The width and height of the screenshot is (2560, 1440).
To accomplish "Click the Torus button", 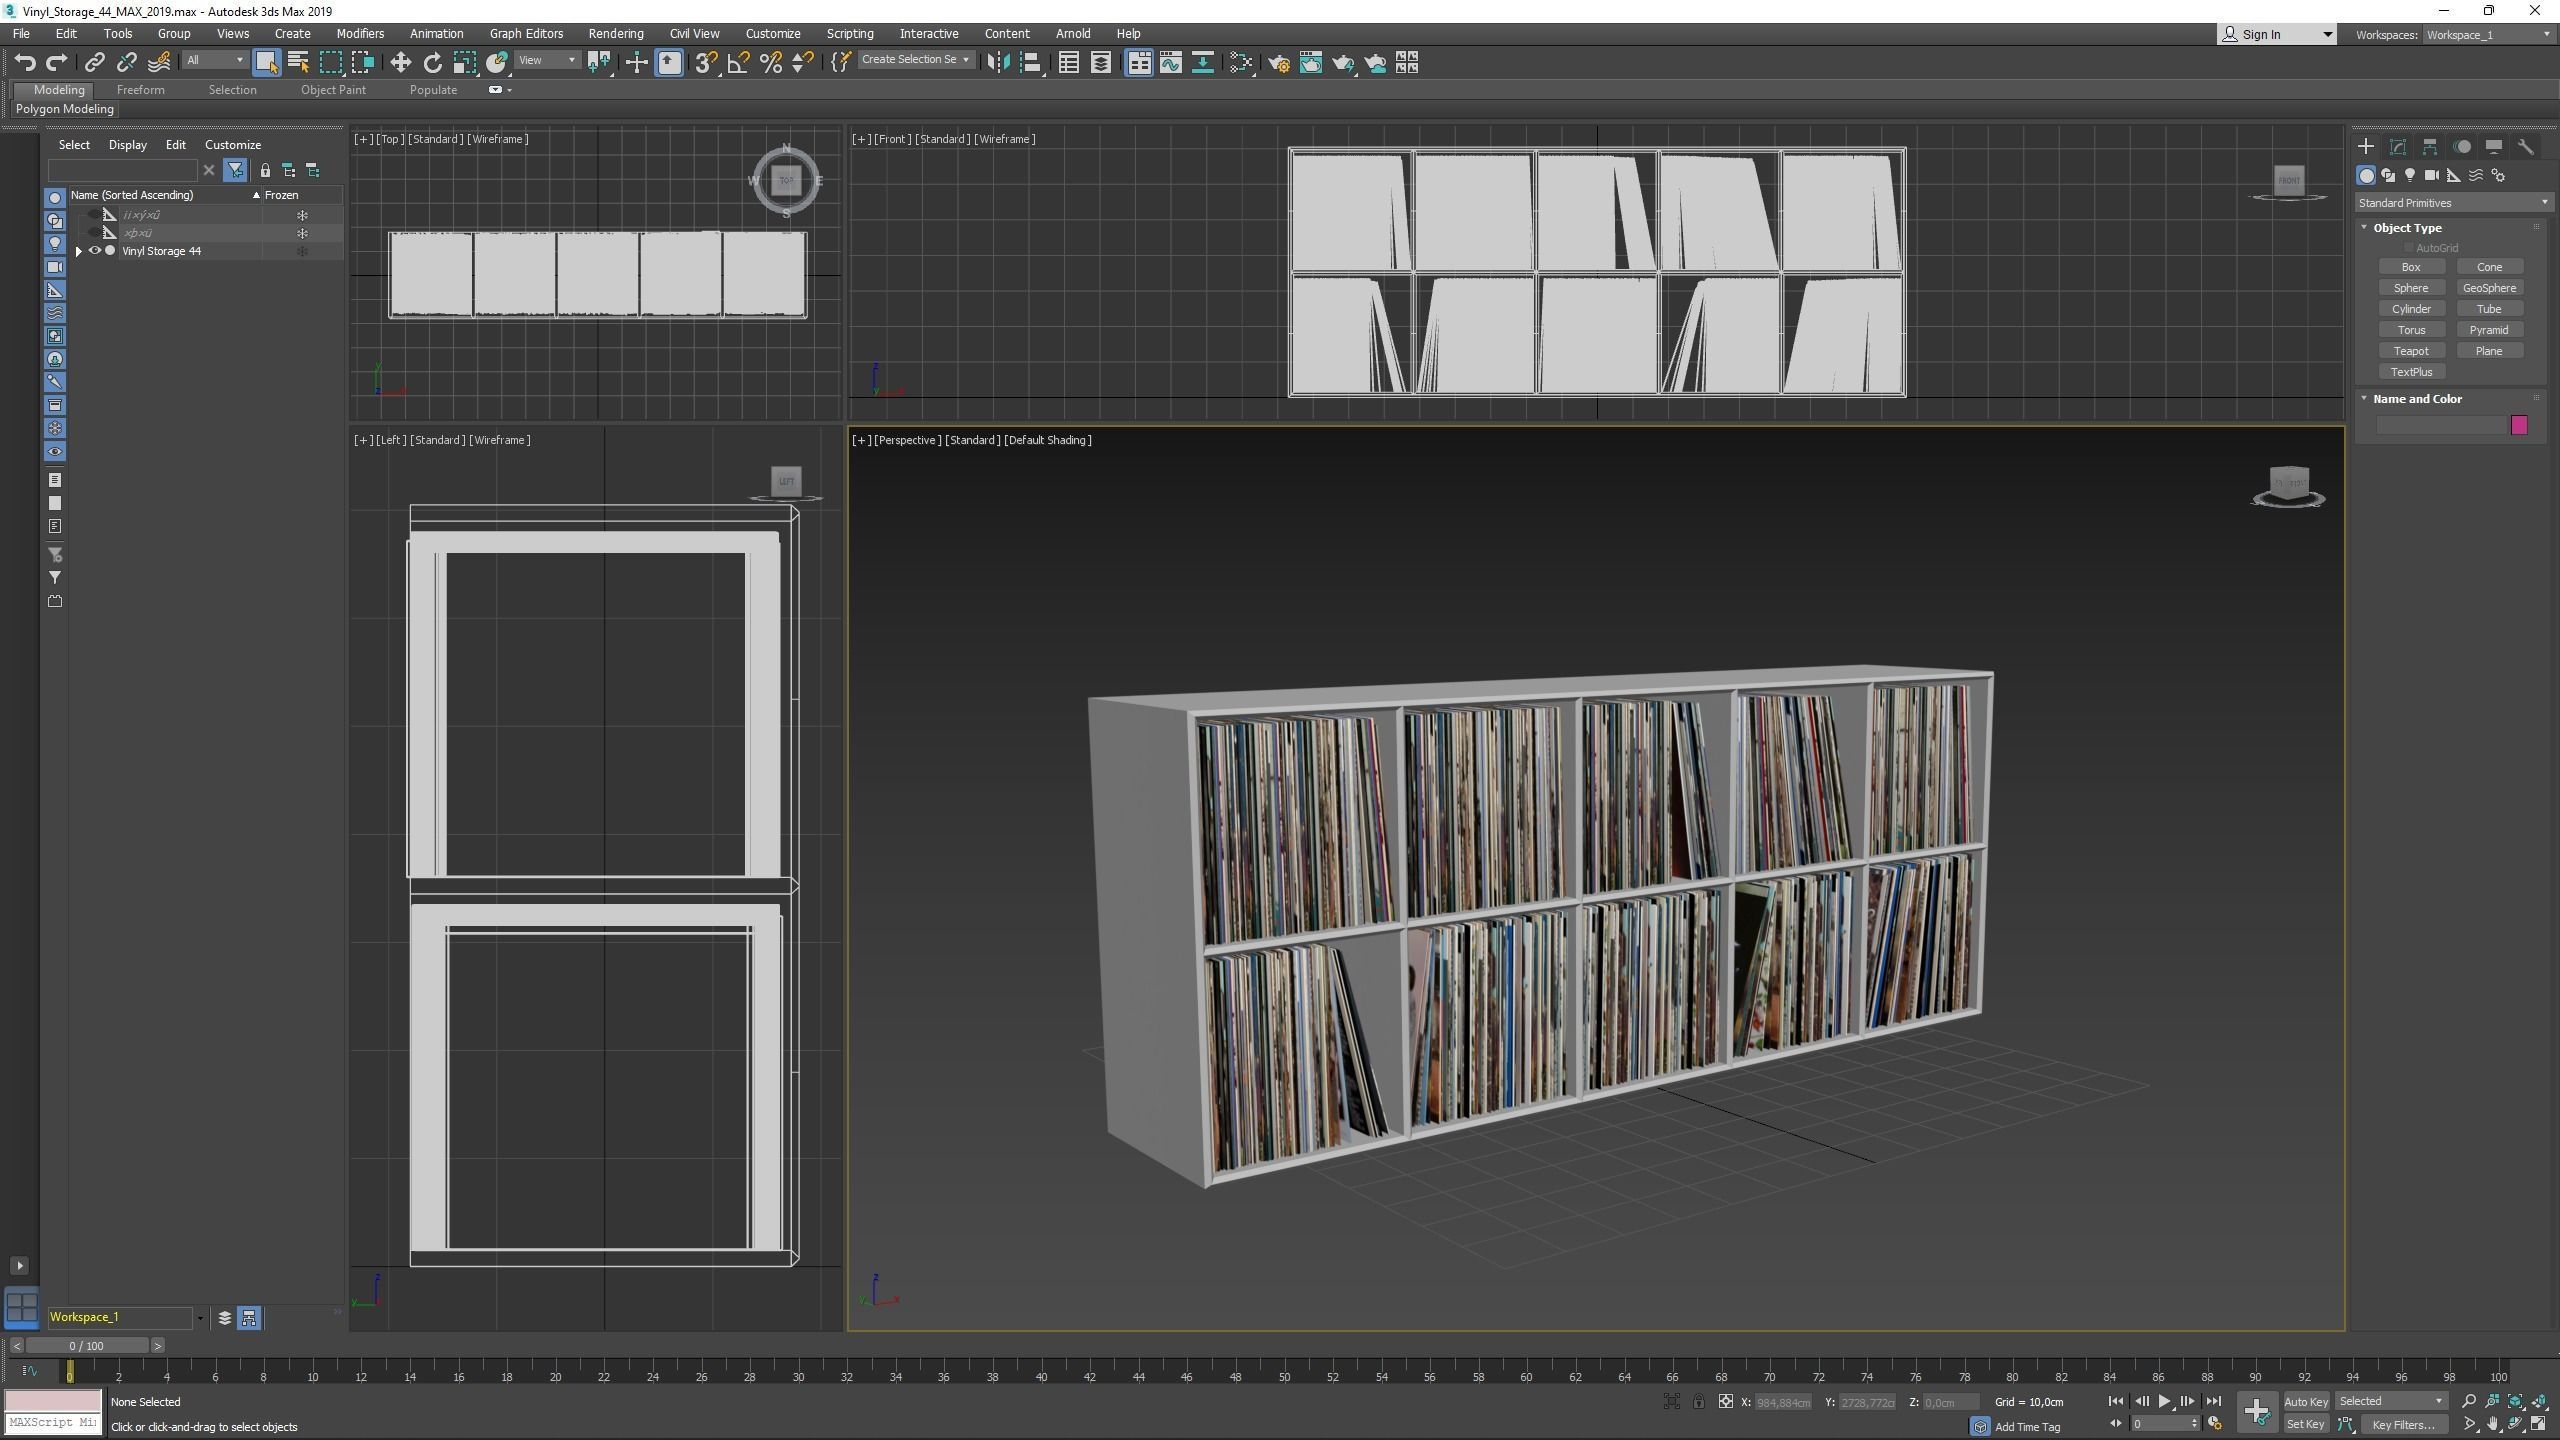I will point(2411,330).
